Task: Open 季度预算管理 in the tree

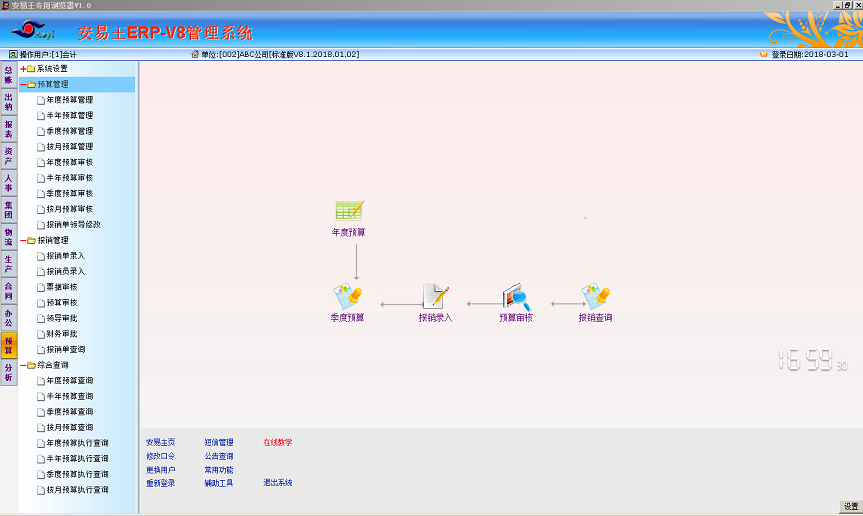Action: click(70, 131)
